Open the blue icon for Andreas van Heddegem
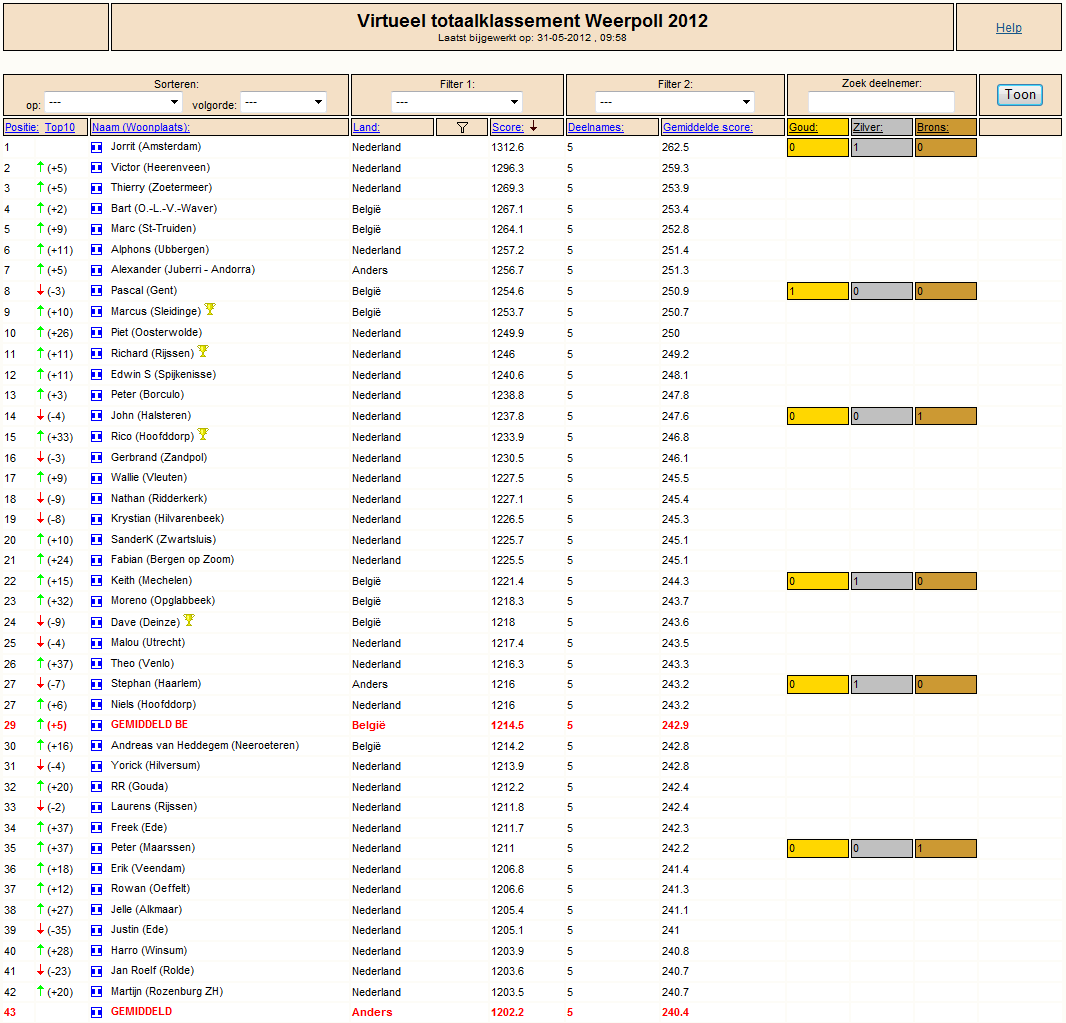Image resolution: width=1066 pixels, height=1023 pixels. click(x=97, y=746)
